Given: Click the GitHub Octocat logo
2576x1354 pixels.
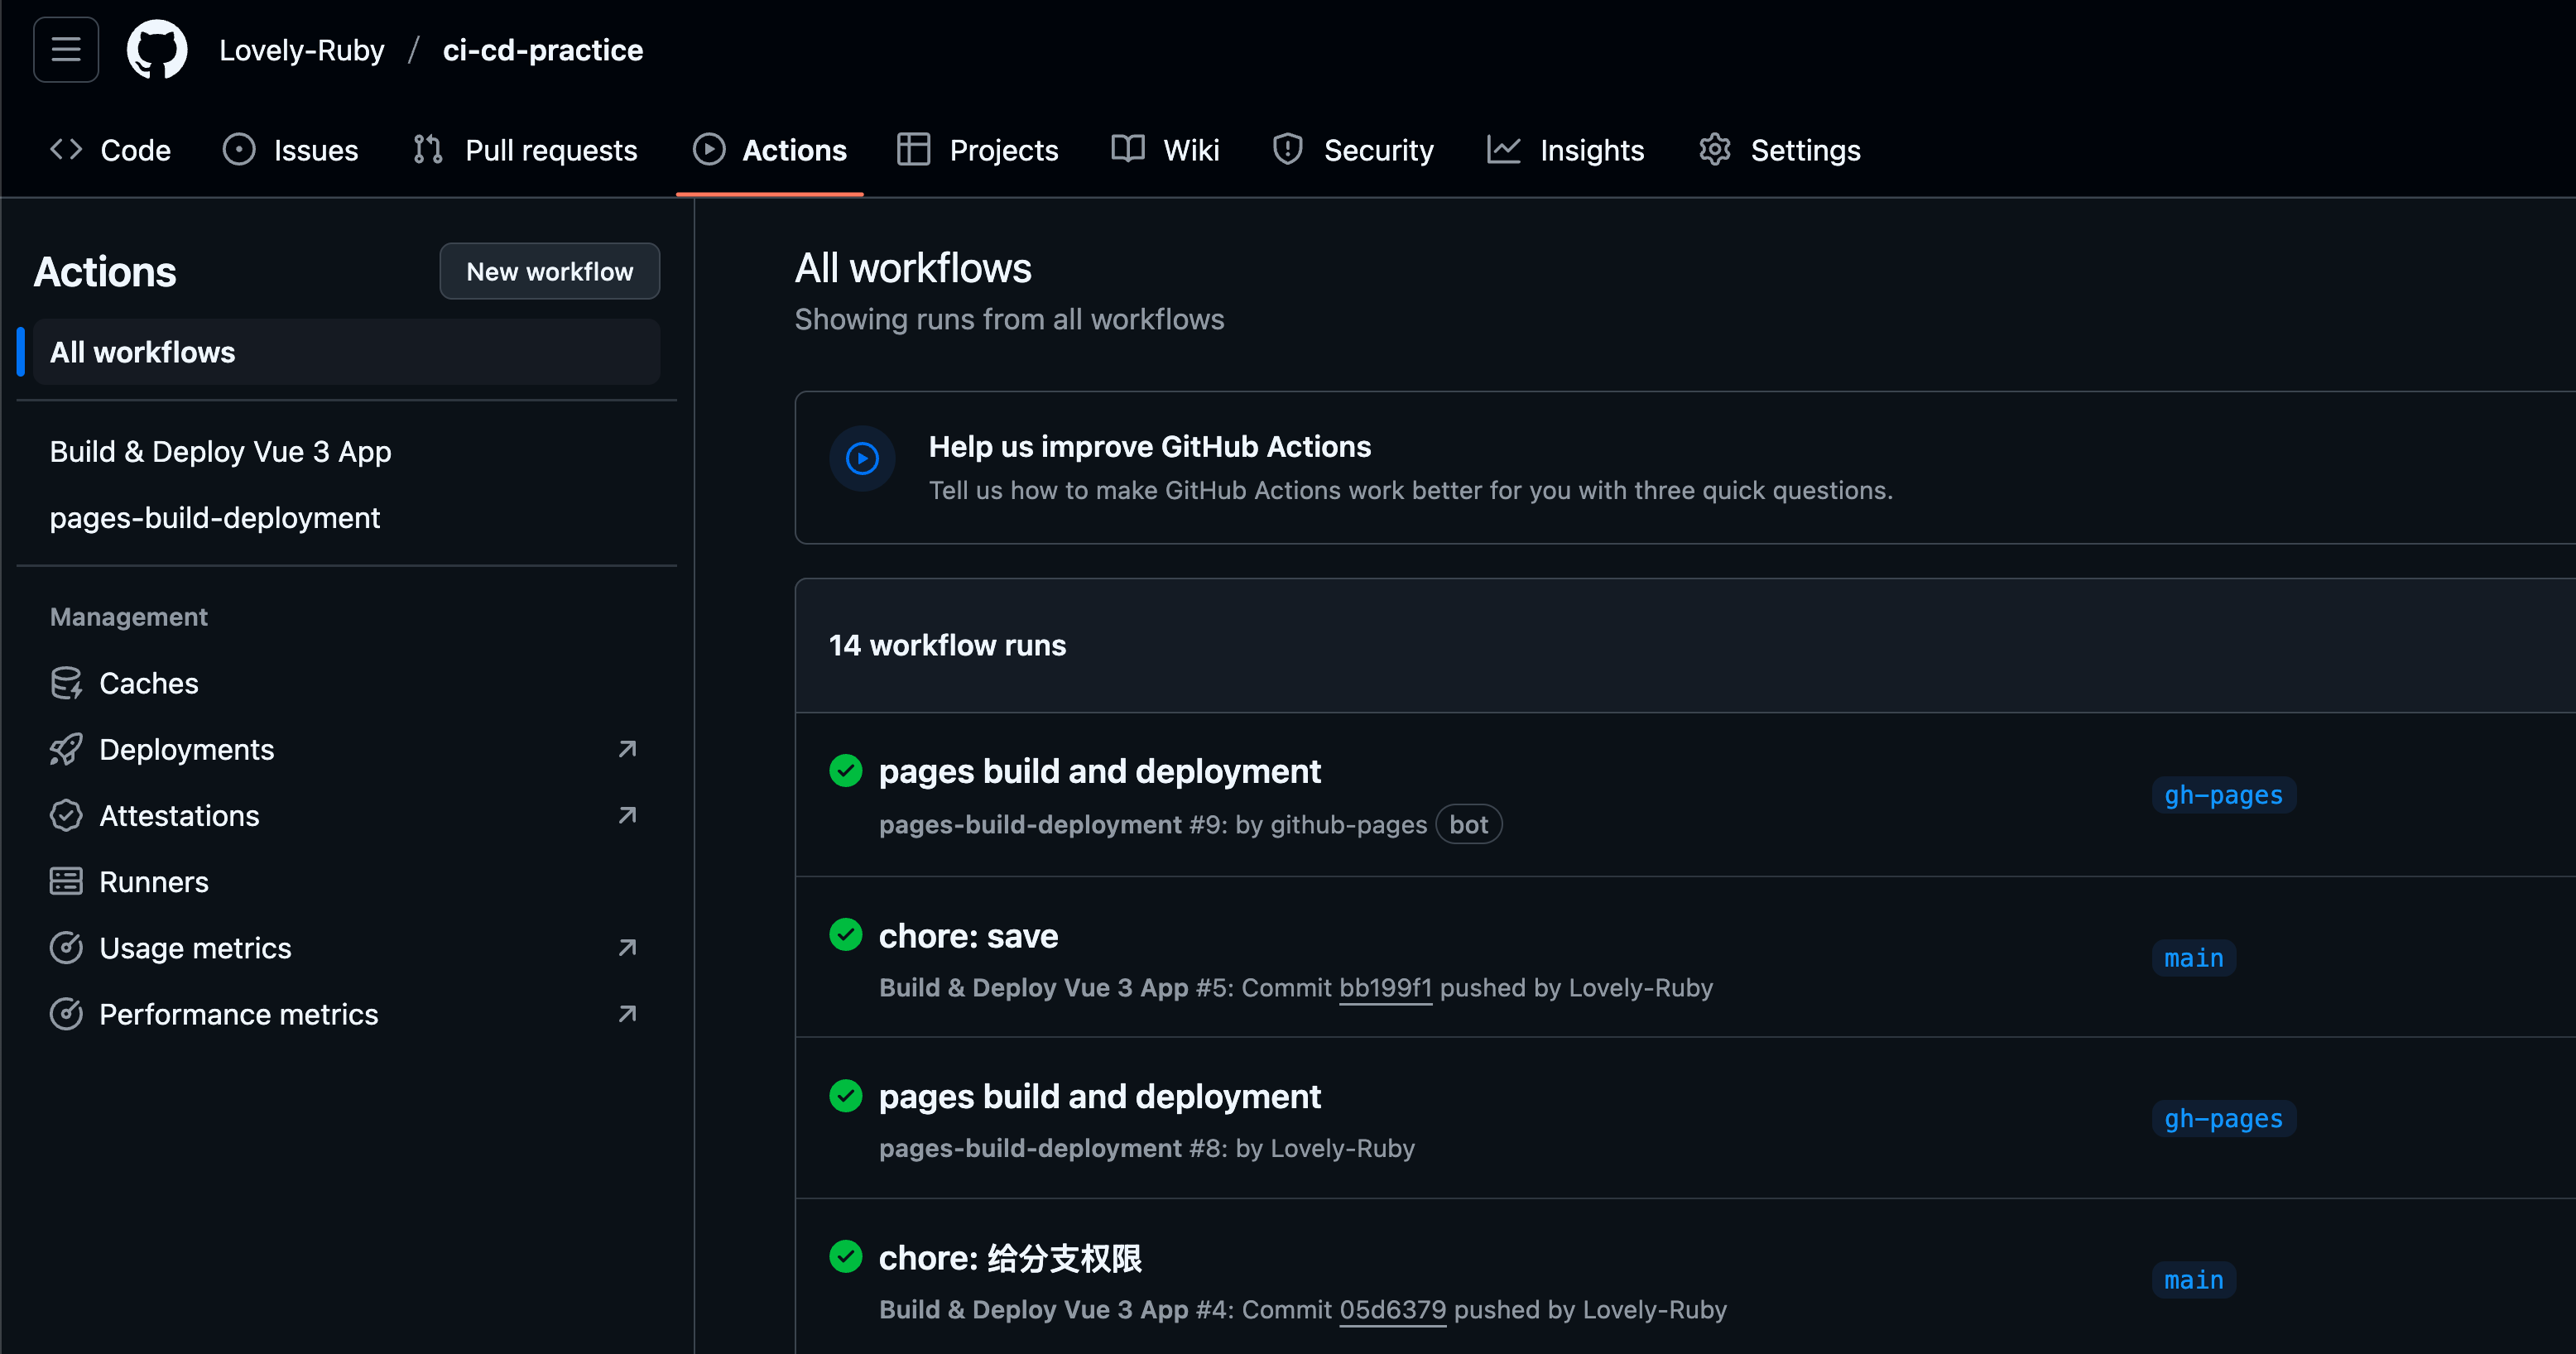Looking at the screenshot, I should coord(157,49).
